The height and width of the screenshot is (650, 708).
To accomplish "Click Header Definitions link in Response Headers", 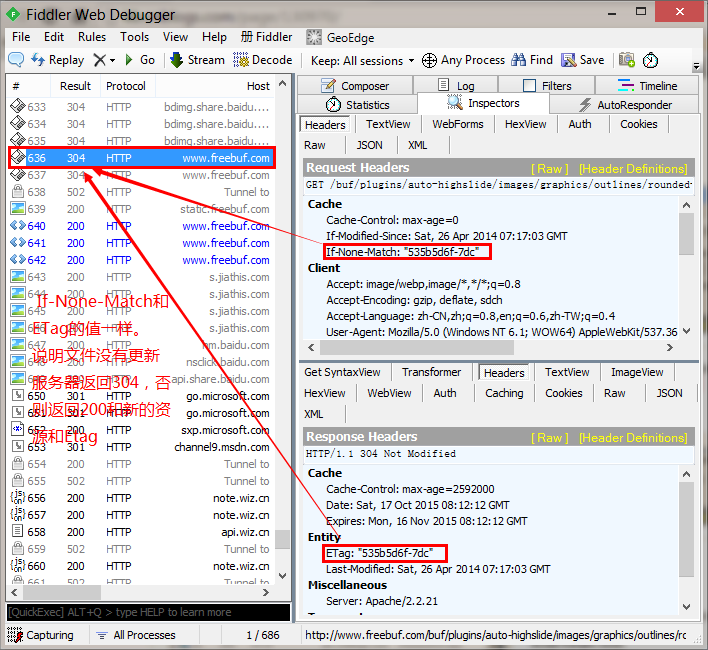I will click(x=633, y=438).
